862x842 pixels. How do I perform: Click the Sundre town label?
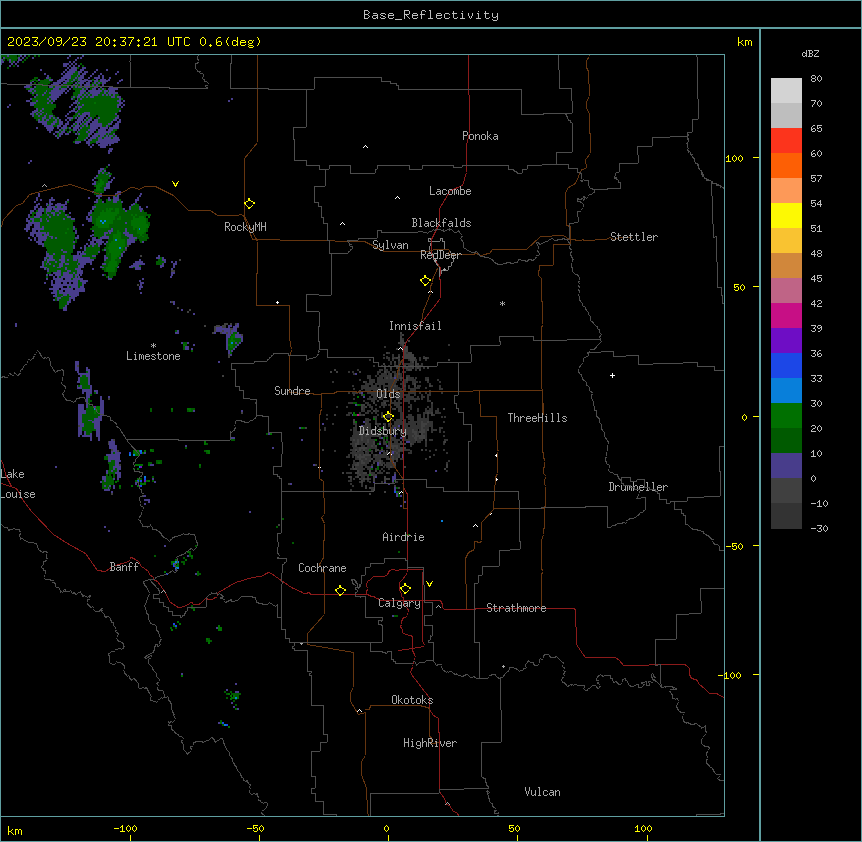click(x=292, y=391)
